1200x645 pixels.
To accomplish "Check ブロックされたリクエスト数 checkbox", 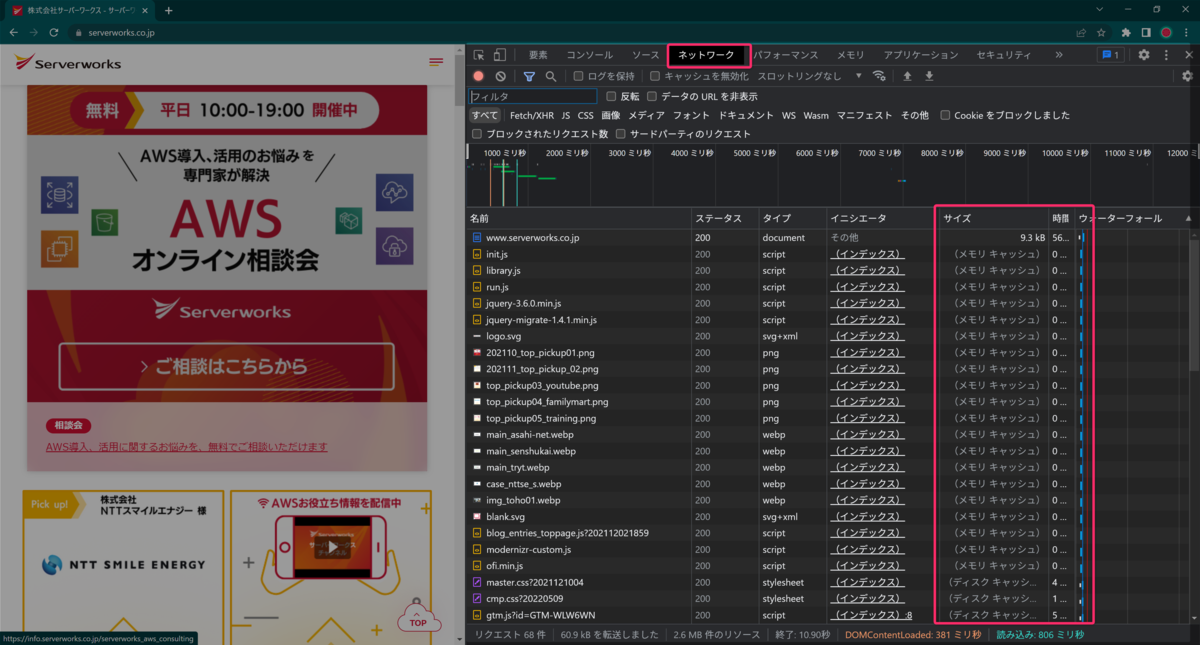I will (x=477, y=134).
